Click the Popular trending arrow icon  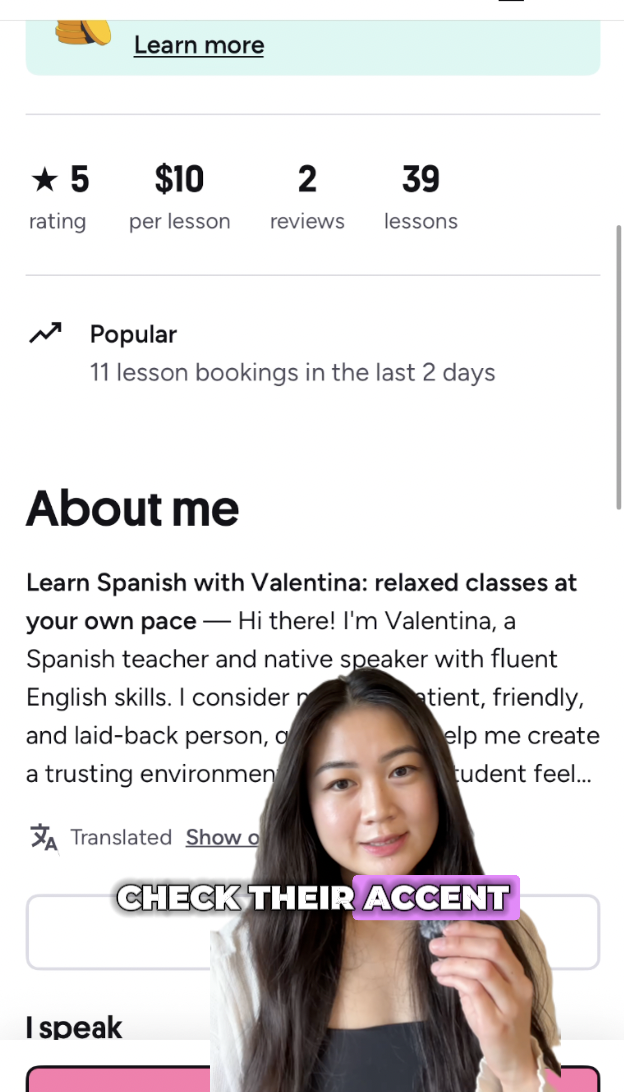(x=45, y=334)
